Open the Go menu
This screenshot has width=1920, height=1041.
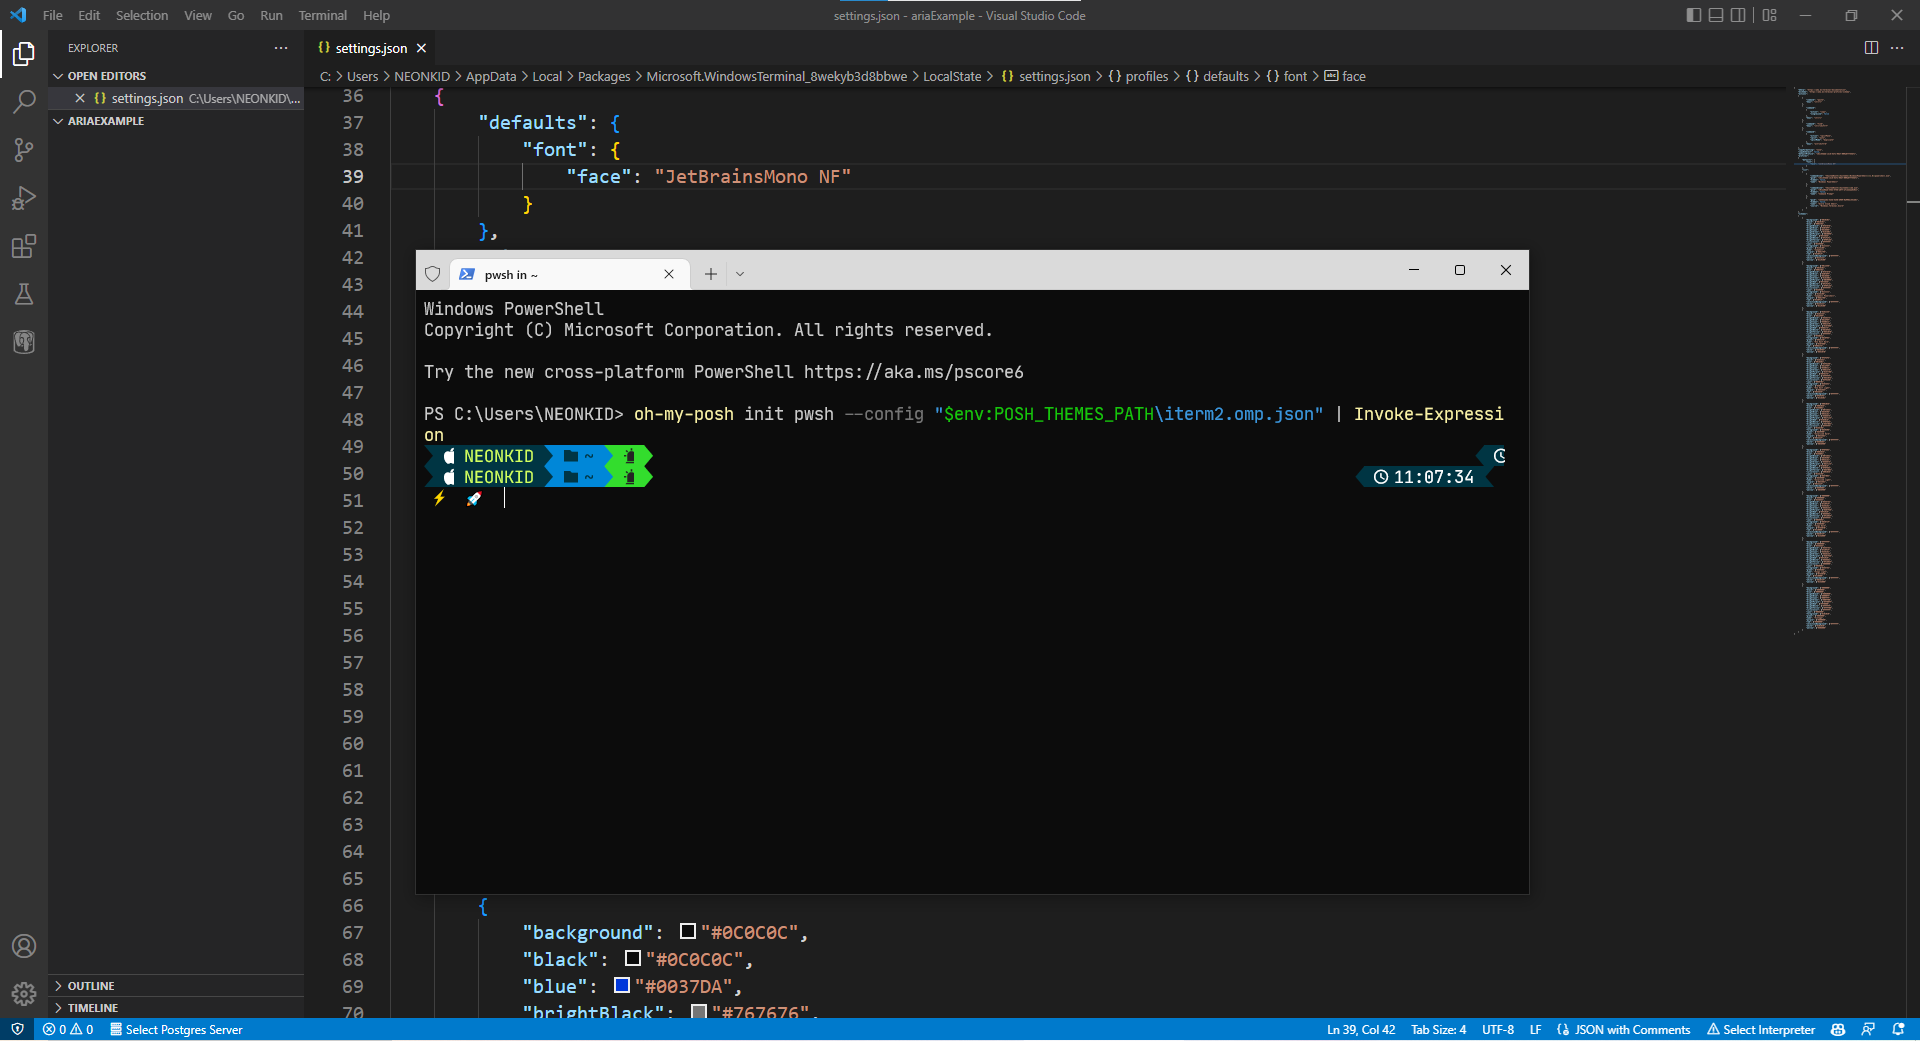tap(236, 15)
